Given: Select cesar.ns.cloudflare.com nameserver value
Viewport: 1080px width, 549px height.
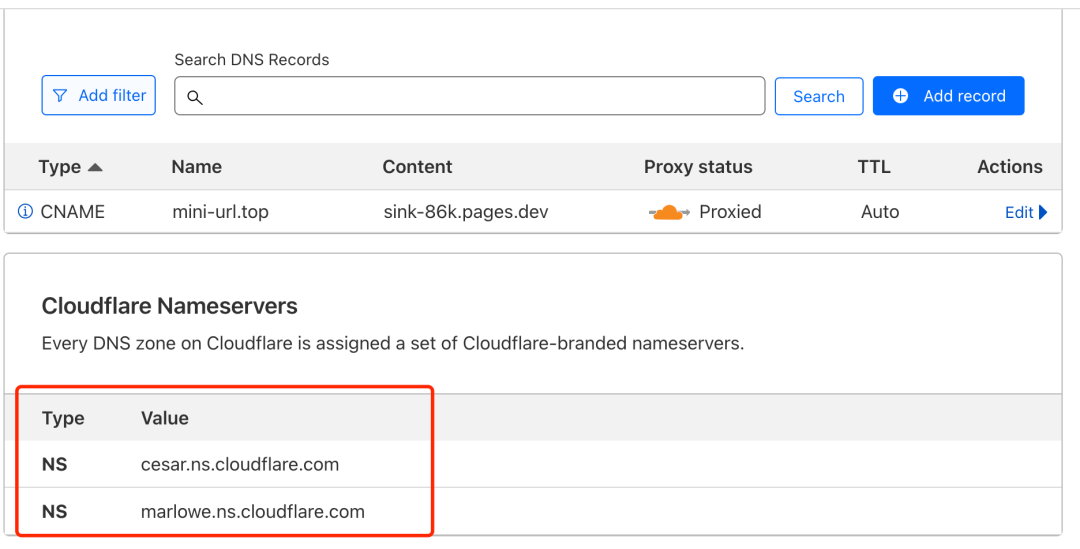Looking at the screenshot, I should (240, 464).
